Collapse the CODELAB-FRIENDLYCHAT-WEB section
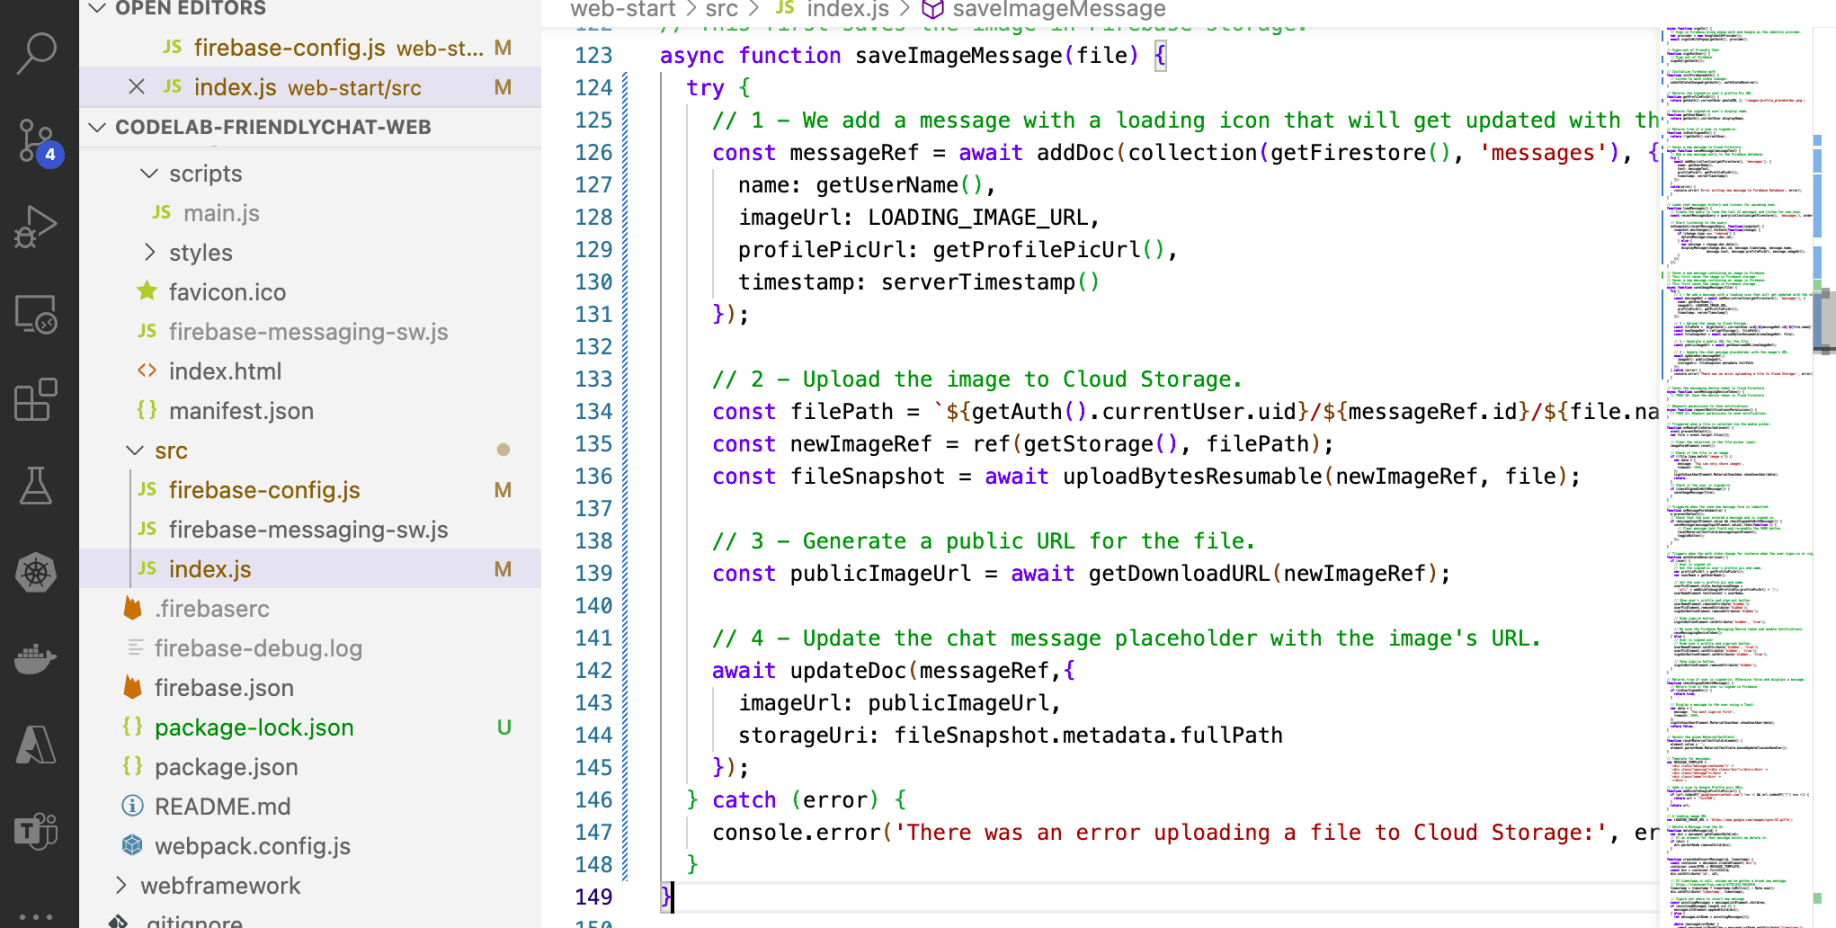Image resolution: width=1836 pixels, height=928 pixels. [97, 127]
